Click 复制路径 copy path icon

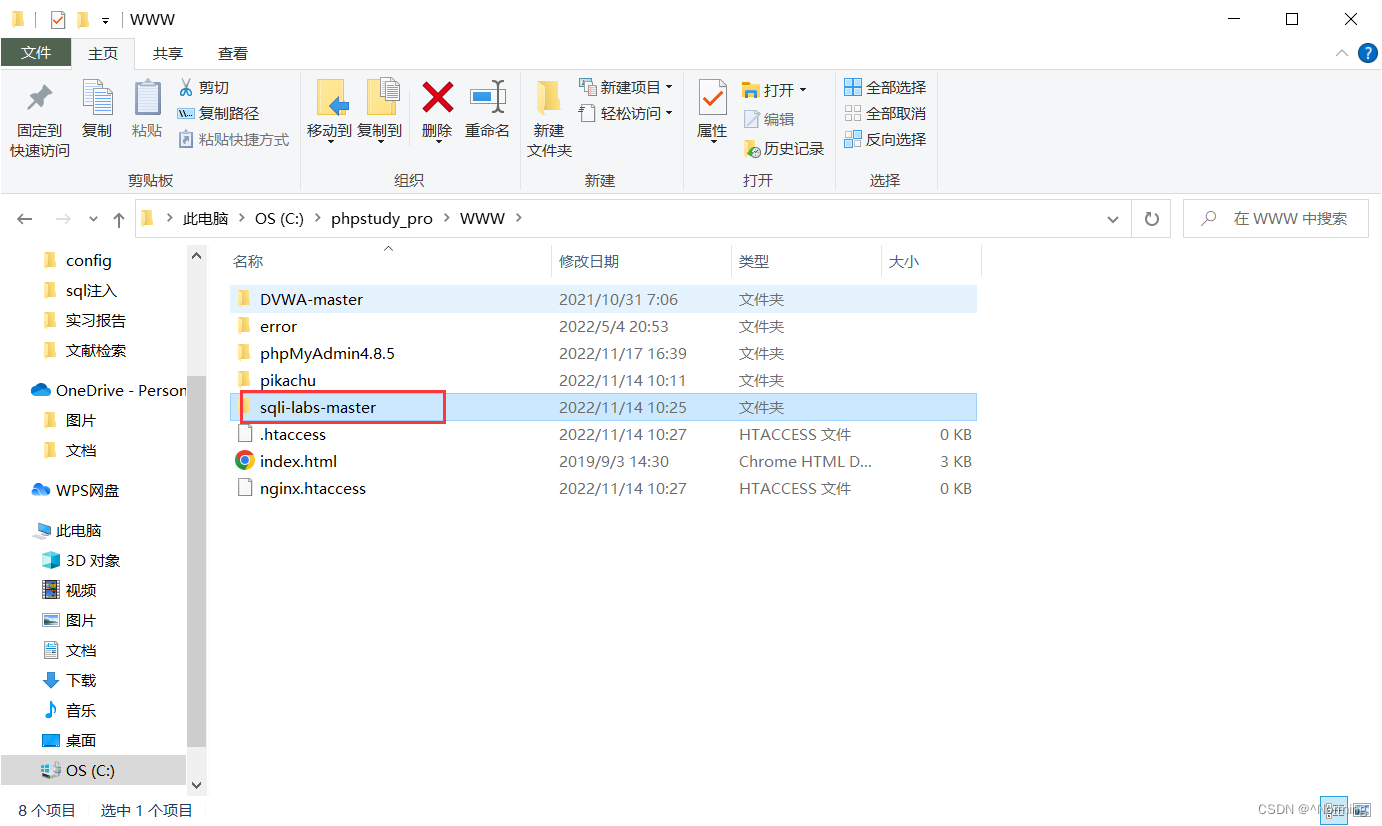(x=186, y=113)
